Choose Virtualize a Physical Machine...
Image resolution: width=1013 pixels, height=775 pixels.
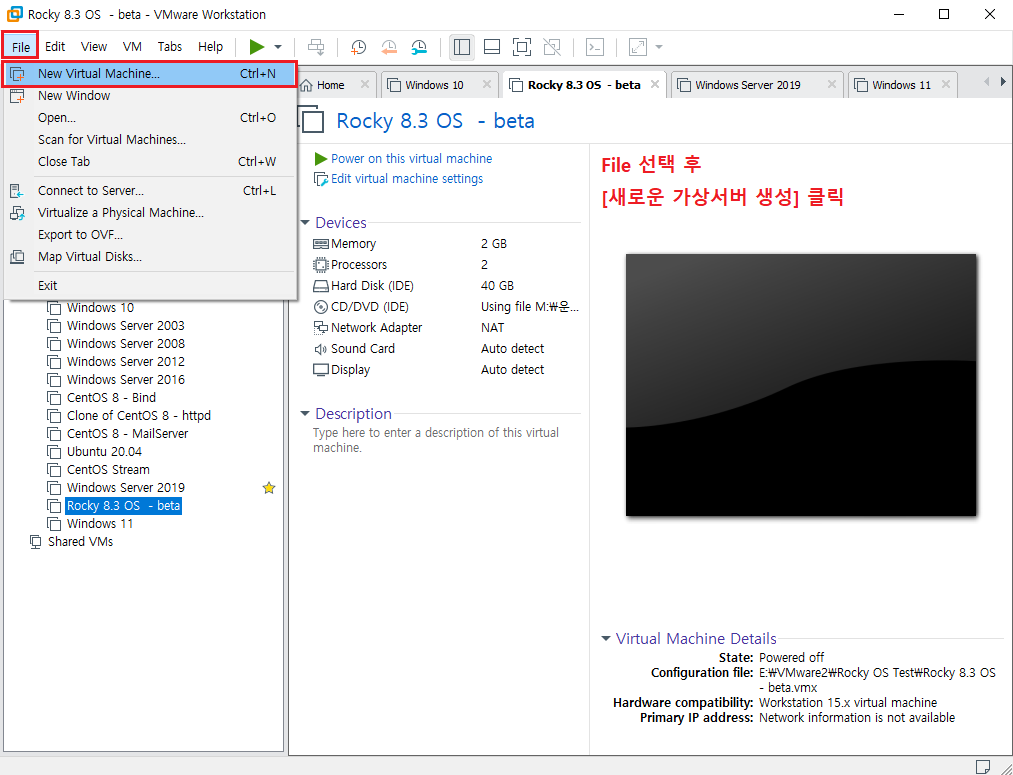(x=150, y=212)
